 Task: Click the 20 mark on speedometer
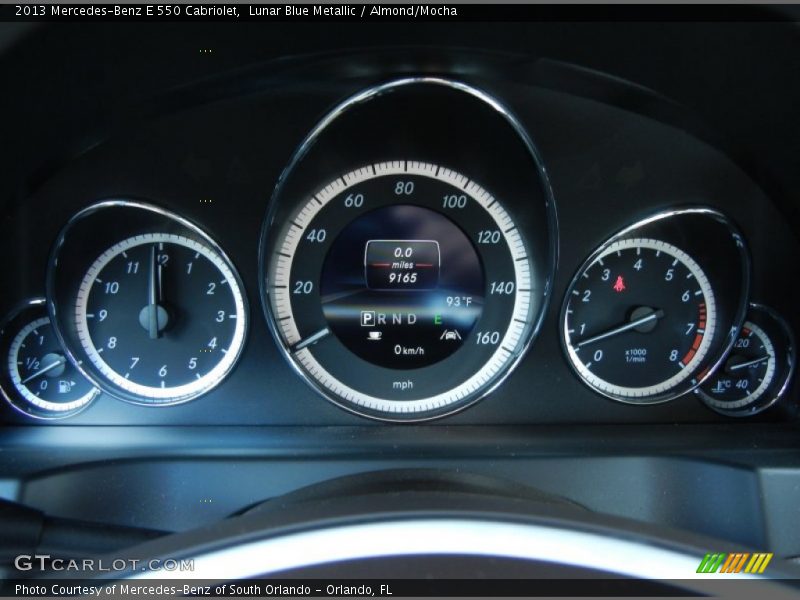pos(303,288)
